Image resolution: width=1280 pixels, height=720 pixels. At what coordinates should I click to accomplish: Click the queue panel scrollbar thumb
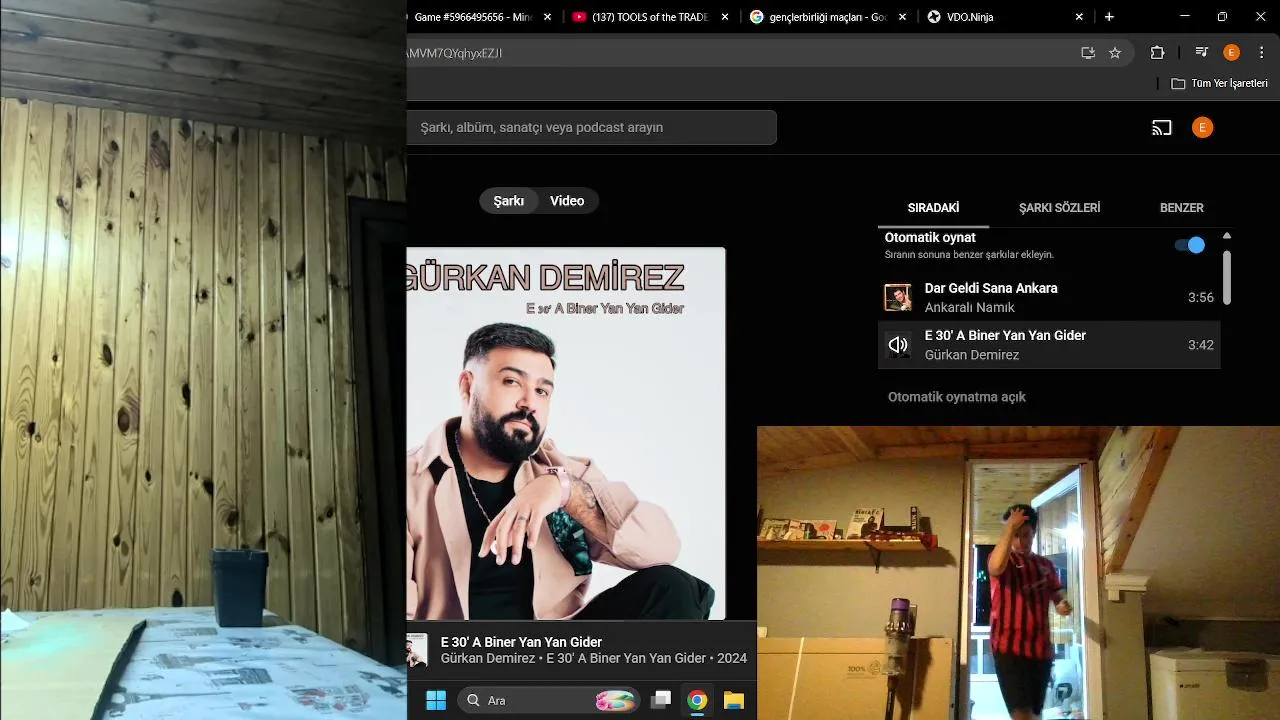coord(1227,277)
